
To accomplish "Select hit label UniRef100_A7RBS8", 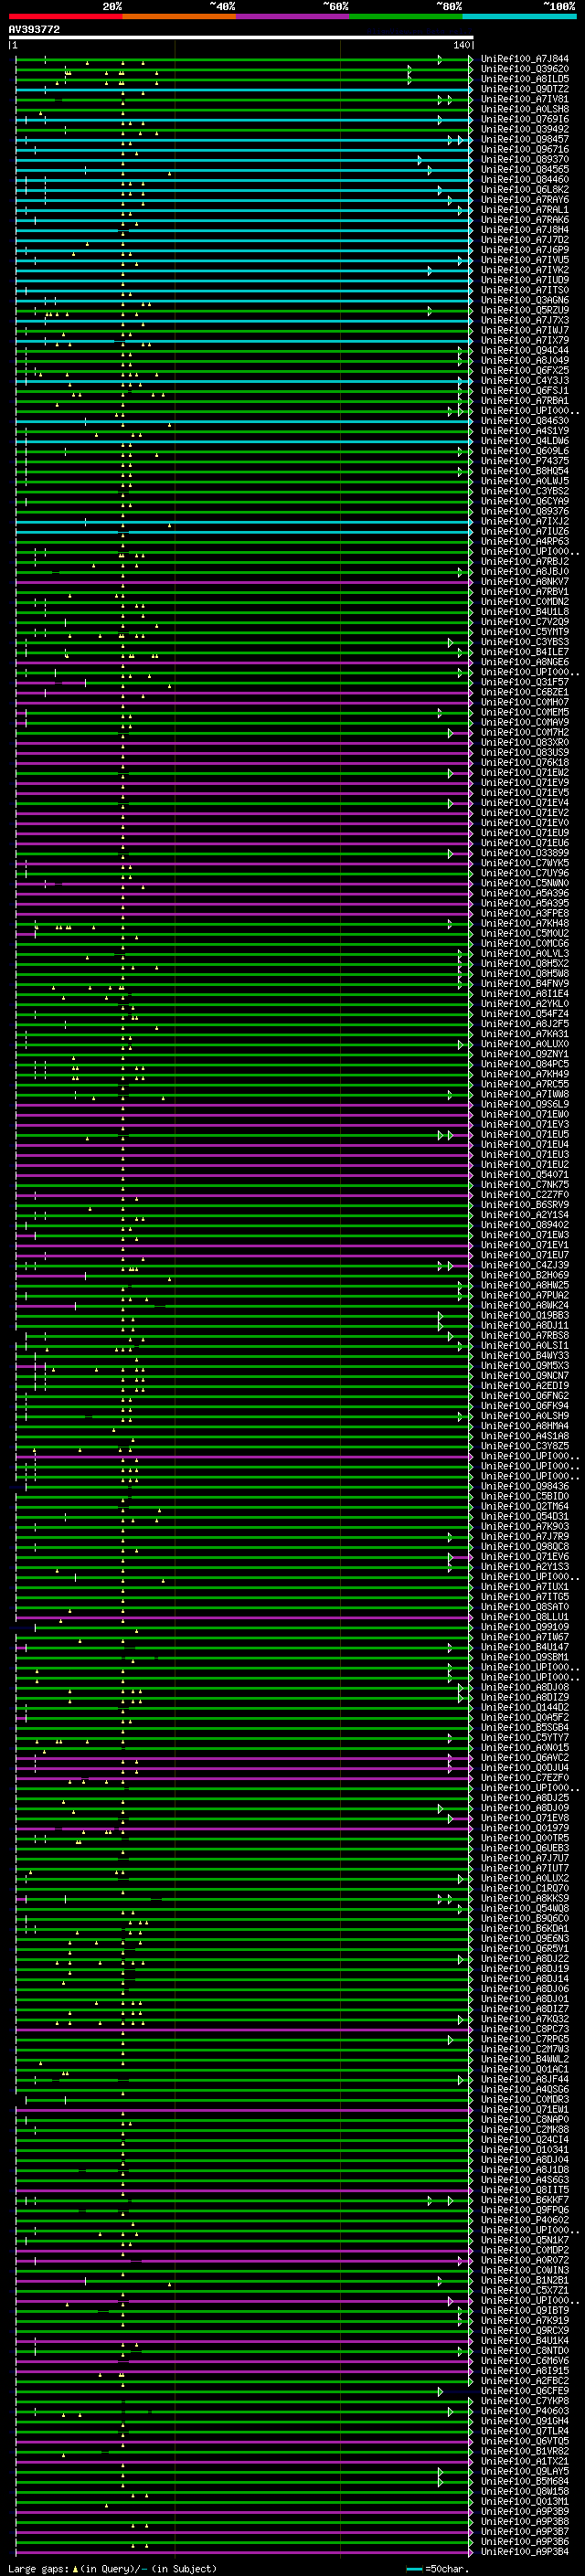I will click(x=525, y=1336).
